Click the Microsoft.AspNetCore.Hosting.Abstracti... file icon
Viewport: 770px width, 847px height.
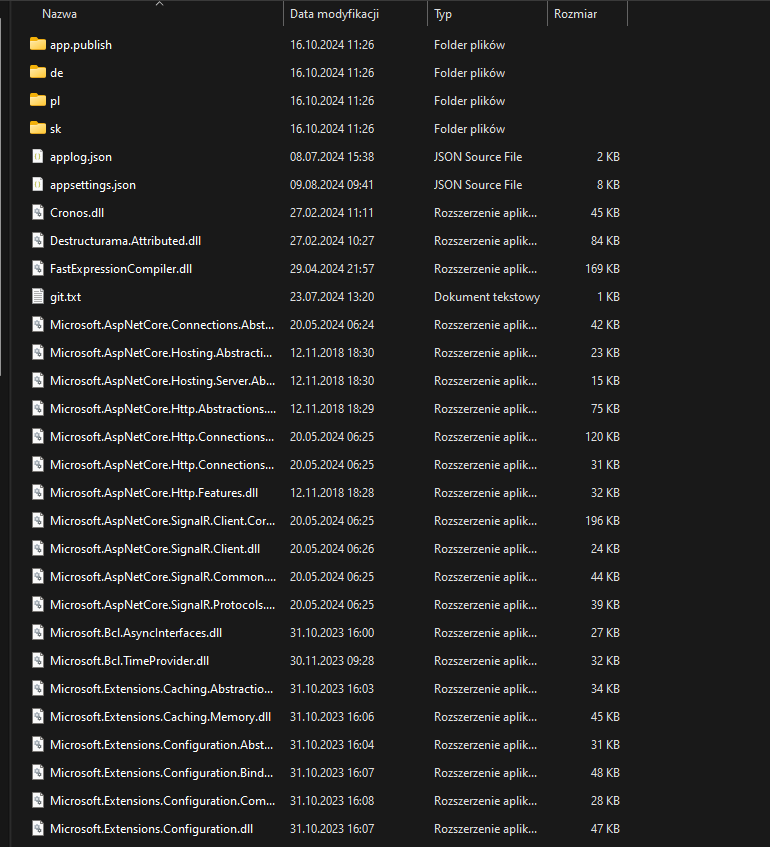tap(38, 353)
